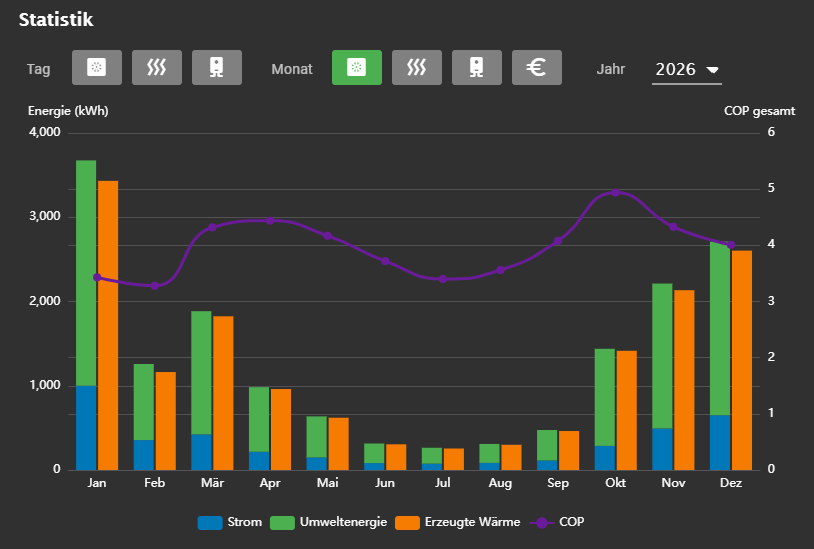814x549 pixels.
Task: Click the March orange heat bar
Action: click(x=223, y=393)
